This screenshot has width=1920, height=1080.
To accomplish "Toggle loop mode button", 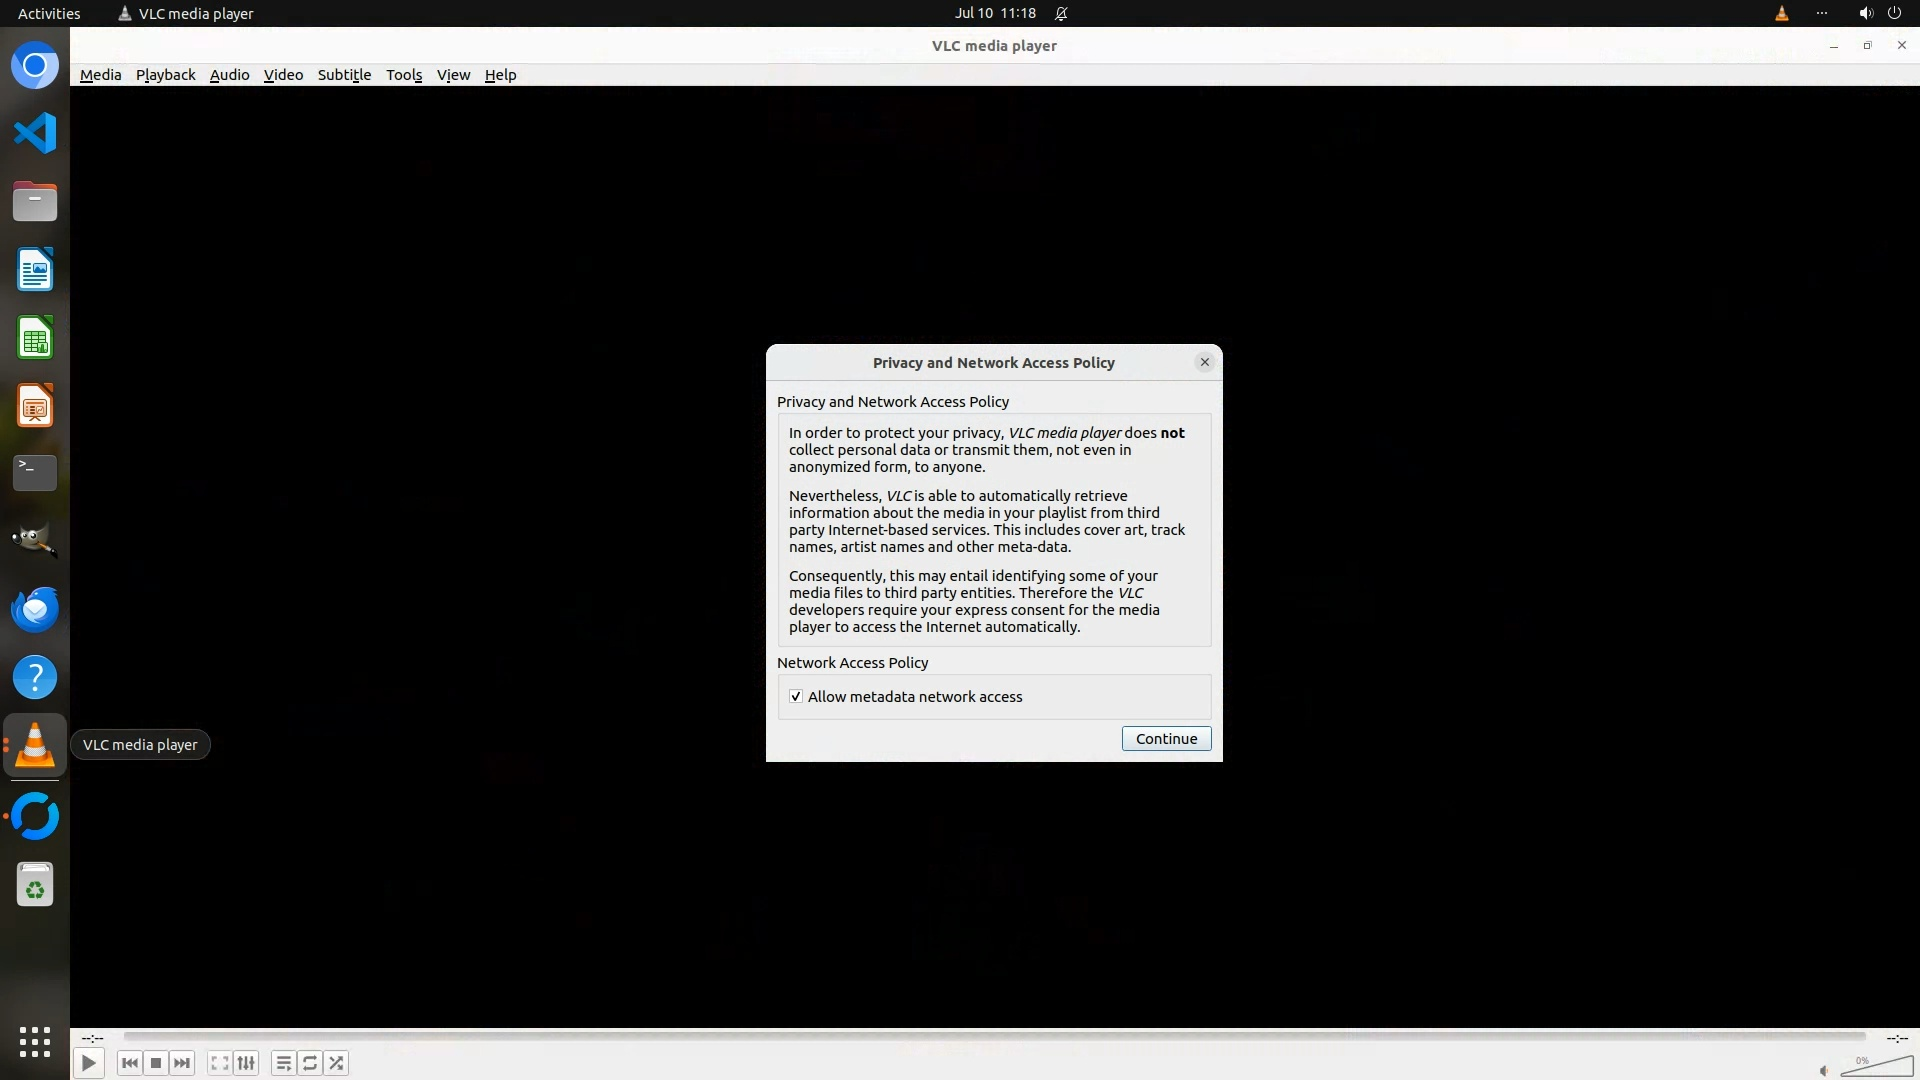I will (x=310, y=1063).
